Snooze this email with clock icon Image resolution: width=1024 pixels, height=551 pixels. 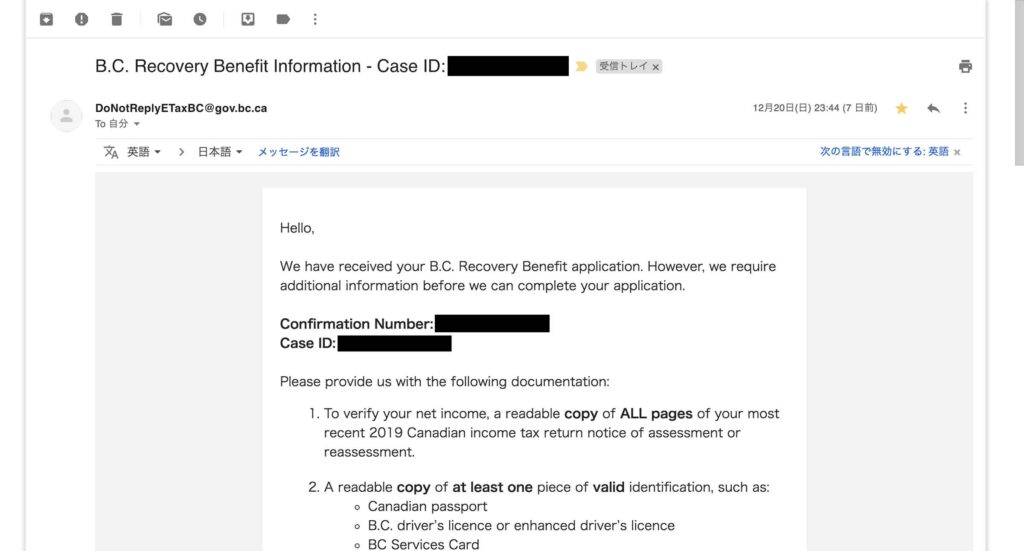click(x=200, y=19)
